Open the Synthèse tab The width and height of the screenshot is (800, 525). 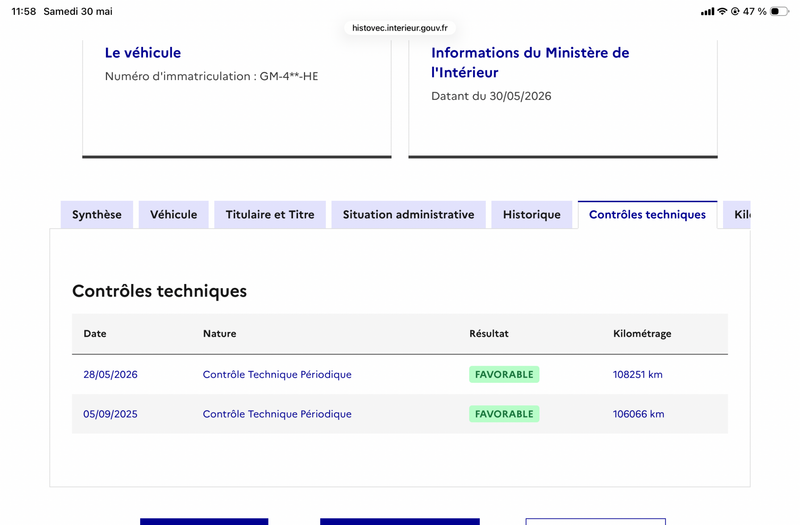[x=97, y=215]
